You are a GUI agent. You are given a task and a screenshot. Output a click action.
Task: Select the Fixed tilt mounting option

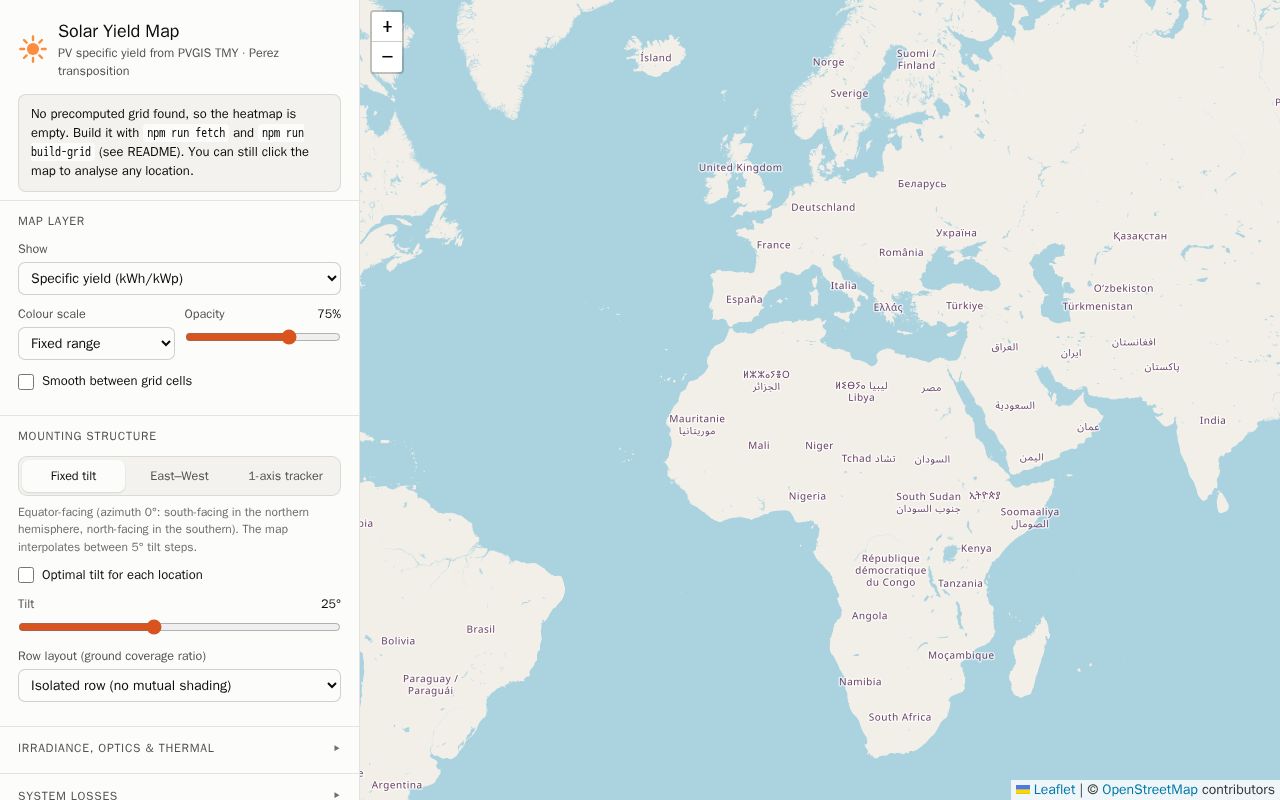pyautogui.click(x=74, y=476)
